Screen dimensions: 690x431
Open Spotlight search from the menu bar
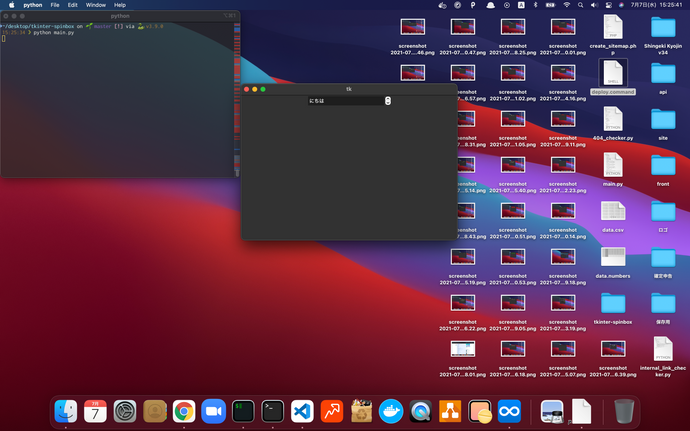click(x=580, y=5)
